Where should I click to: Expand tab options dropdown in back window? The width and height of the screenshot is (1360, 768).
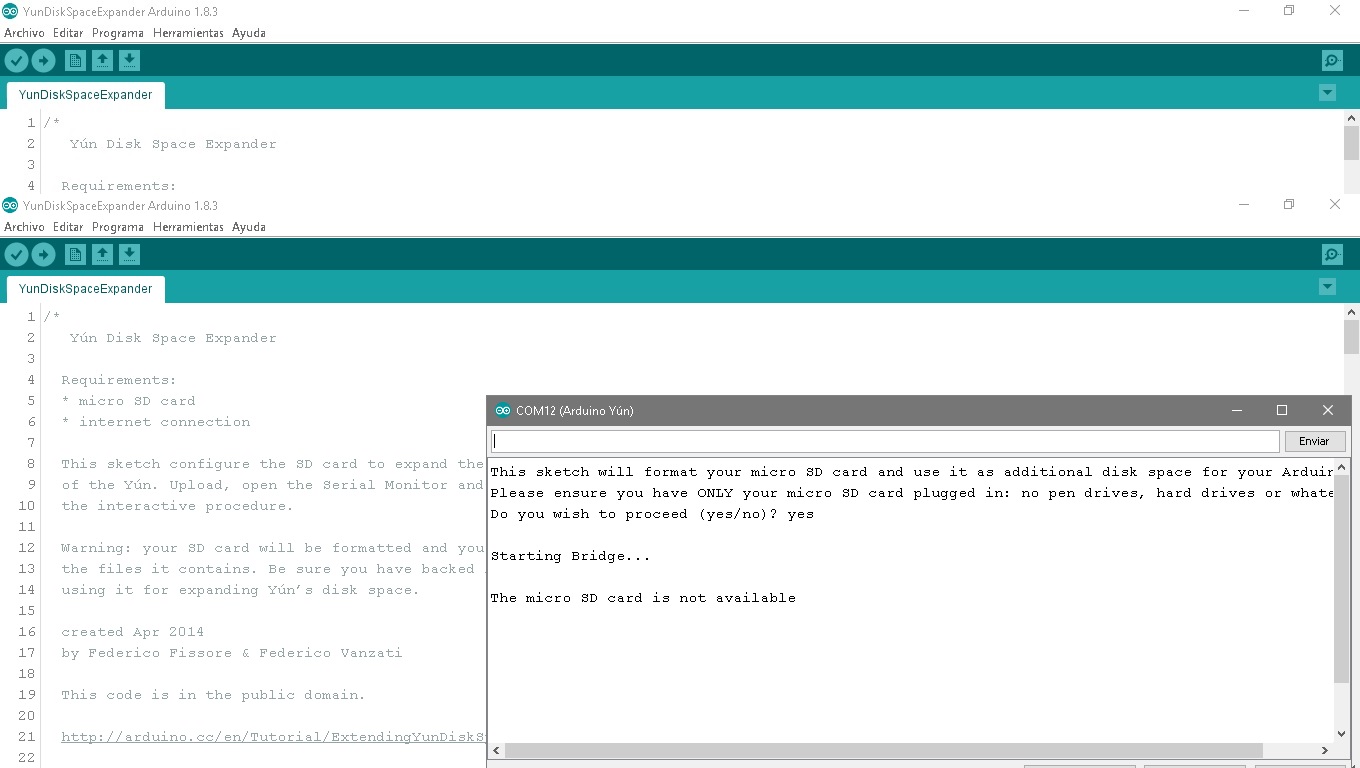tap(1327, 93)
